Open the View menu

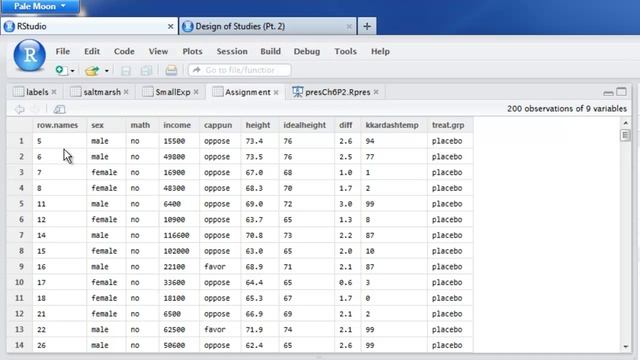coord(158,51)
